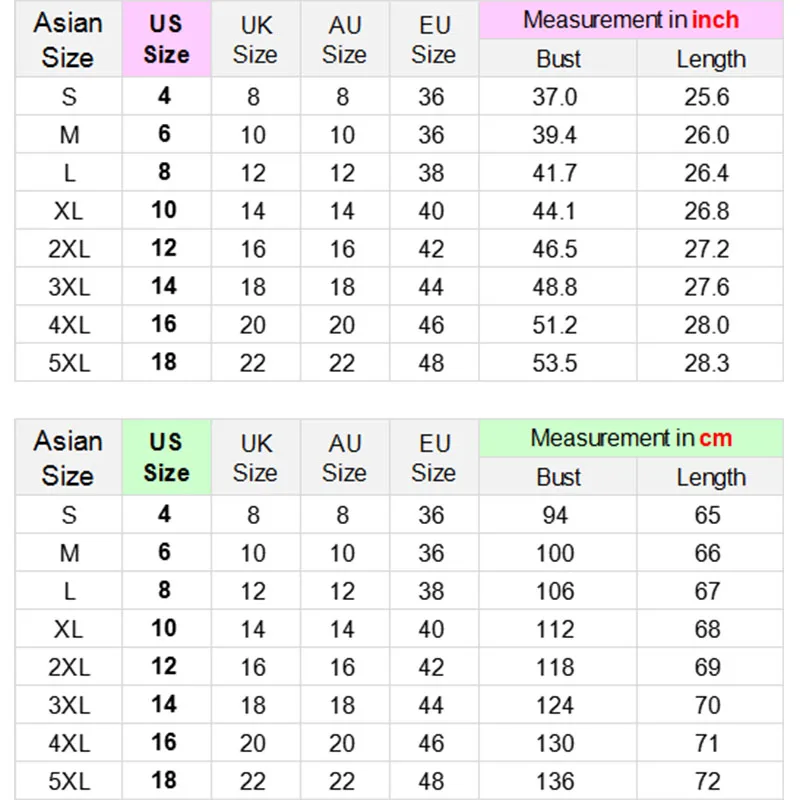This screenshot has width=800, height=800.
Task: Click bust value 124 for 3XL
Action: (x=556, y=704)
